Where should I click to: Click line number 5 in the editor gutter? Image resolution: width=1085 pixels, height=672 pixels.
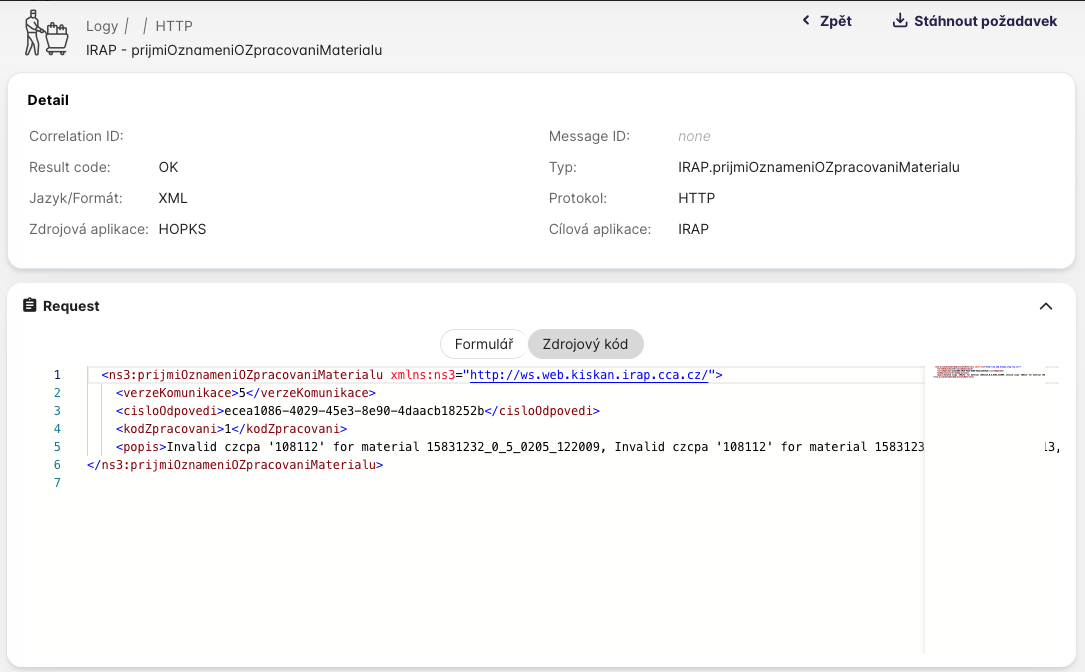coord(57,447)
